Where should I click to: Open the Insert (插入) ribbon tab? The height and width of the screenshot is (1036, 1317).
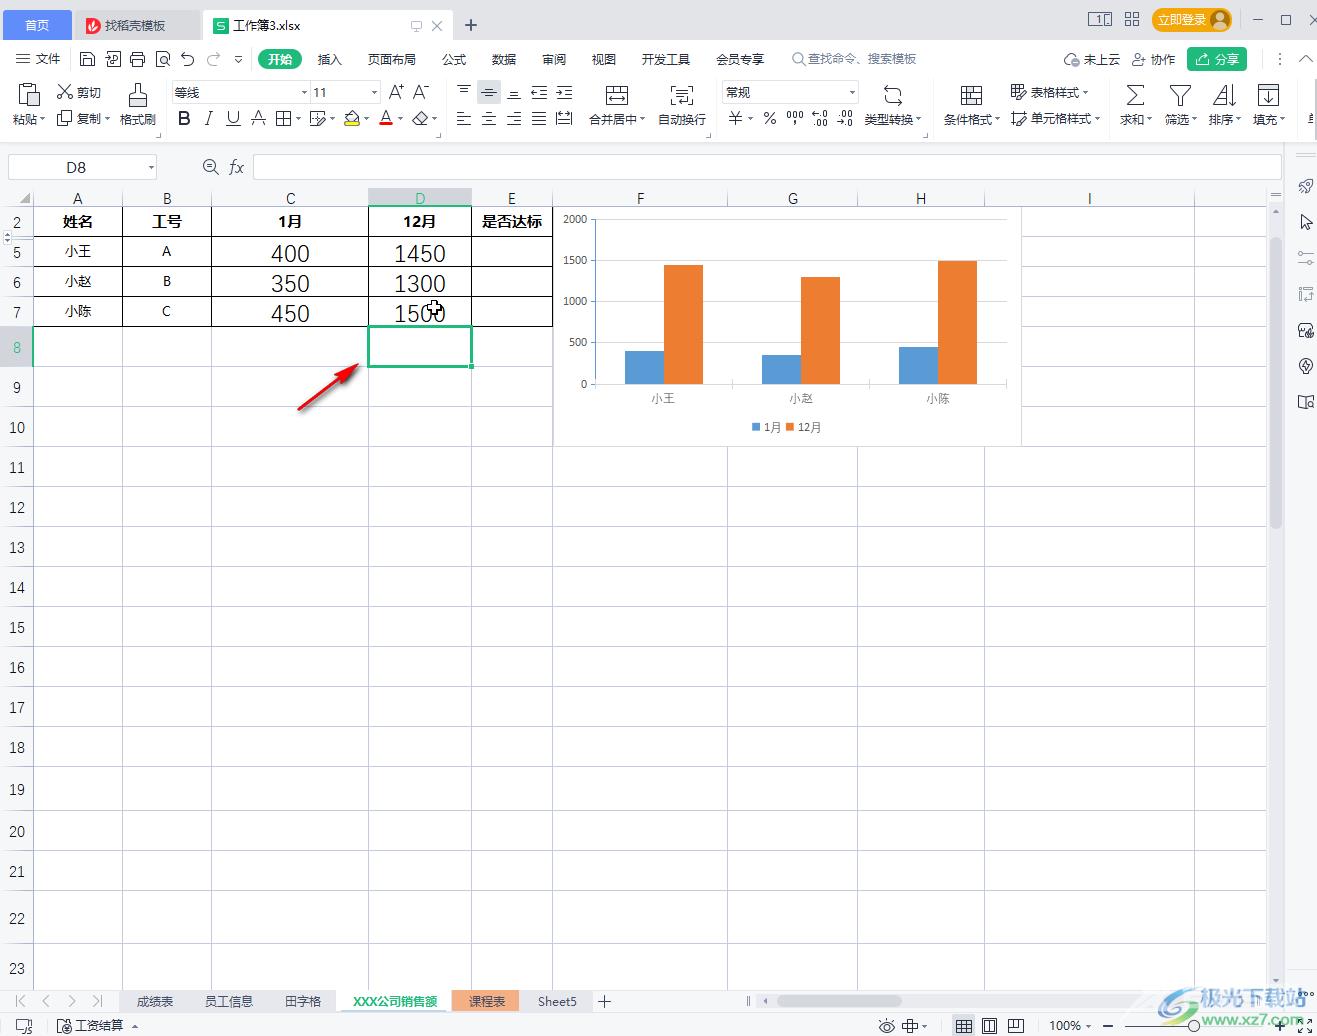tap(329, 59)
